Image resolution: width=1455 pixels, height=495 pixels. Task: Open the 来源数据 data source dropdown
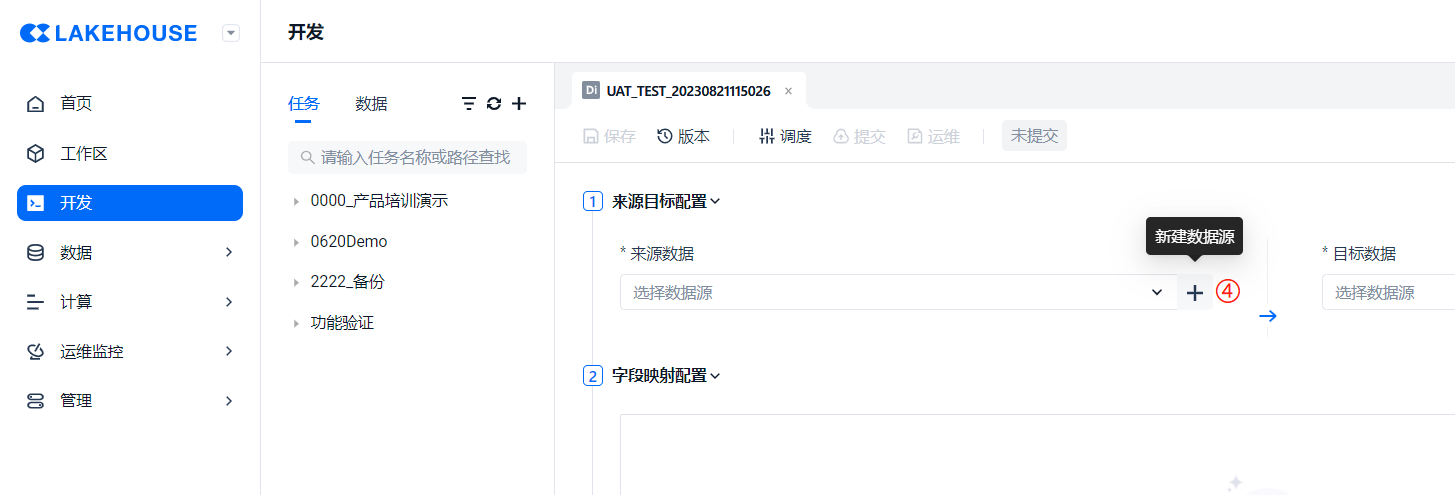coord(898,293)
